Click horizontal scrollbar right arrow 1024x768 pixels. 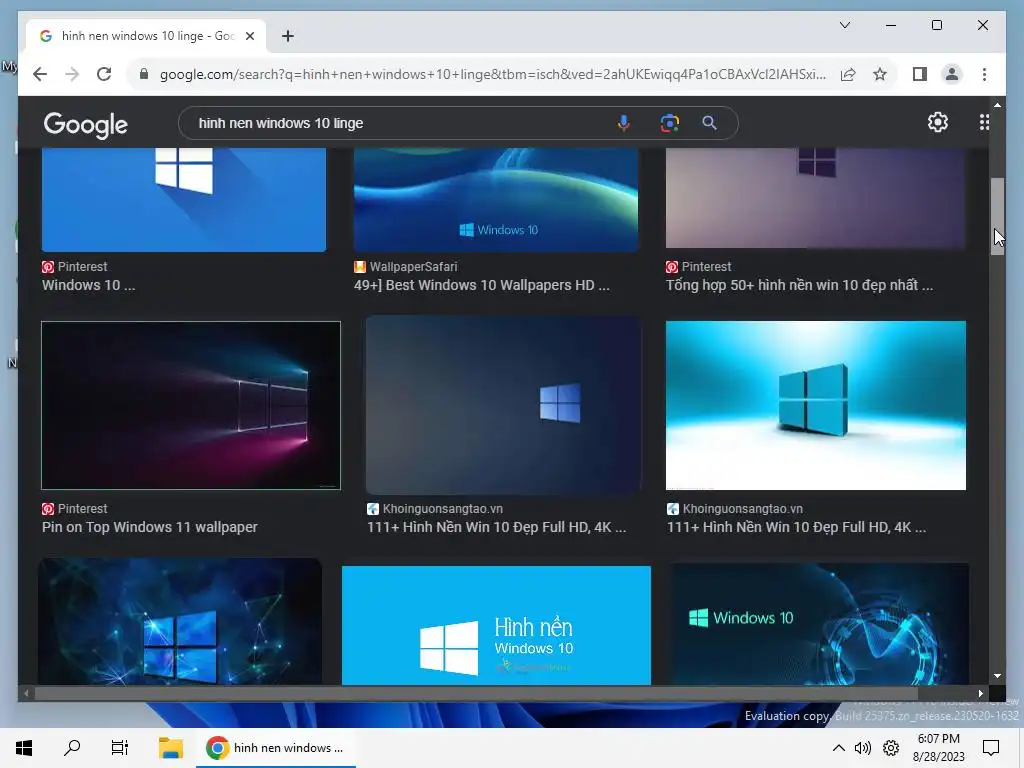click(x=981, y=694)
